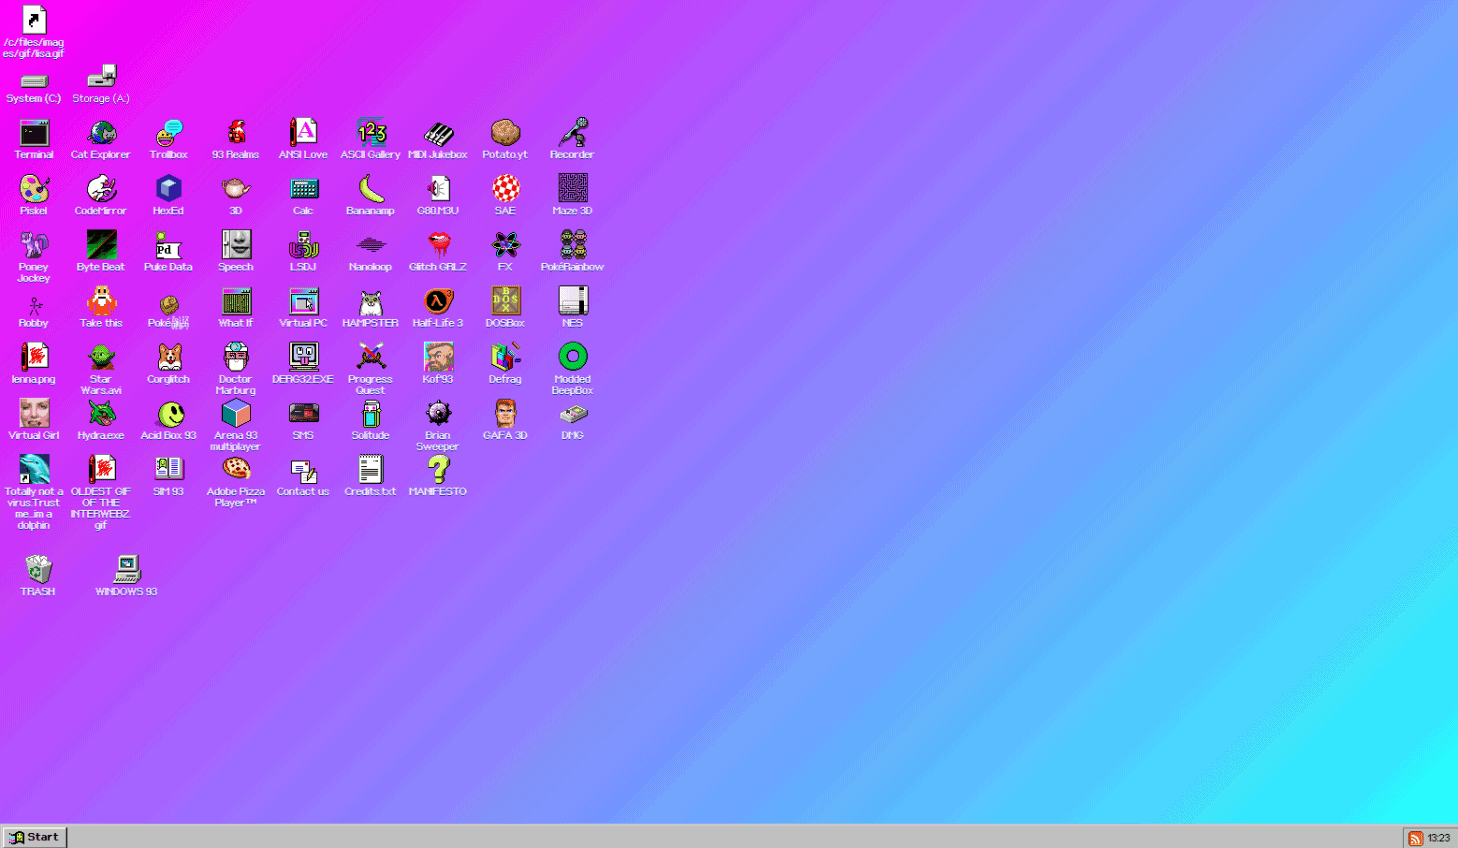
Task: Open the HexEd hex editor
Action: click(x=168, y=187)
